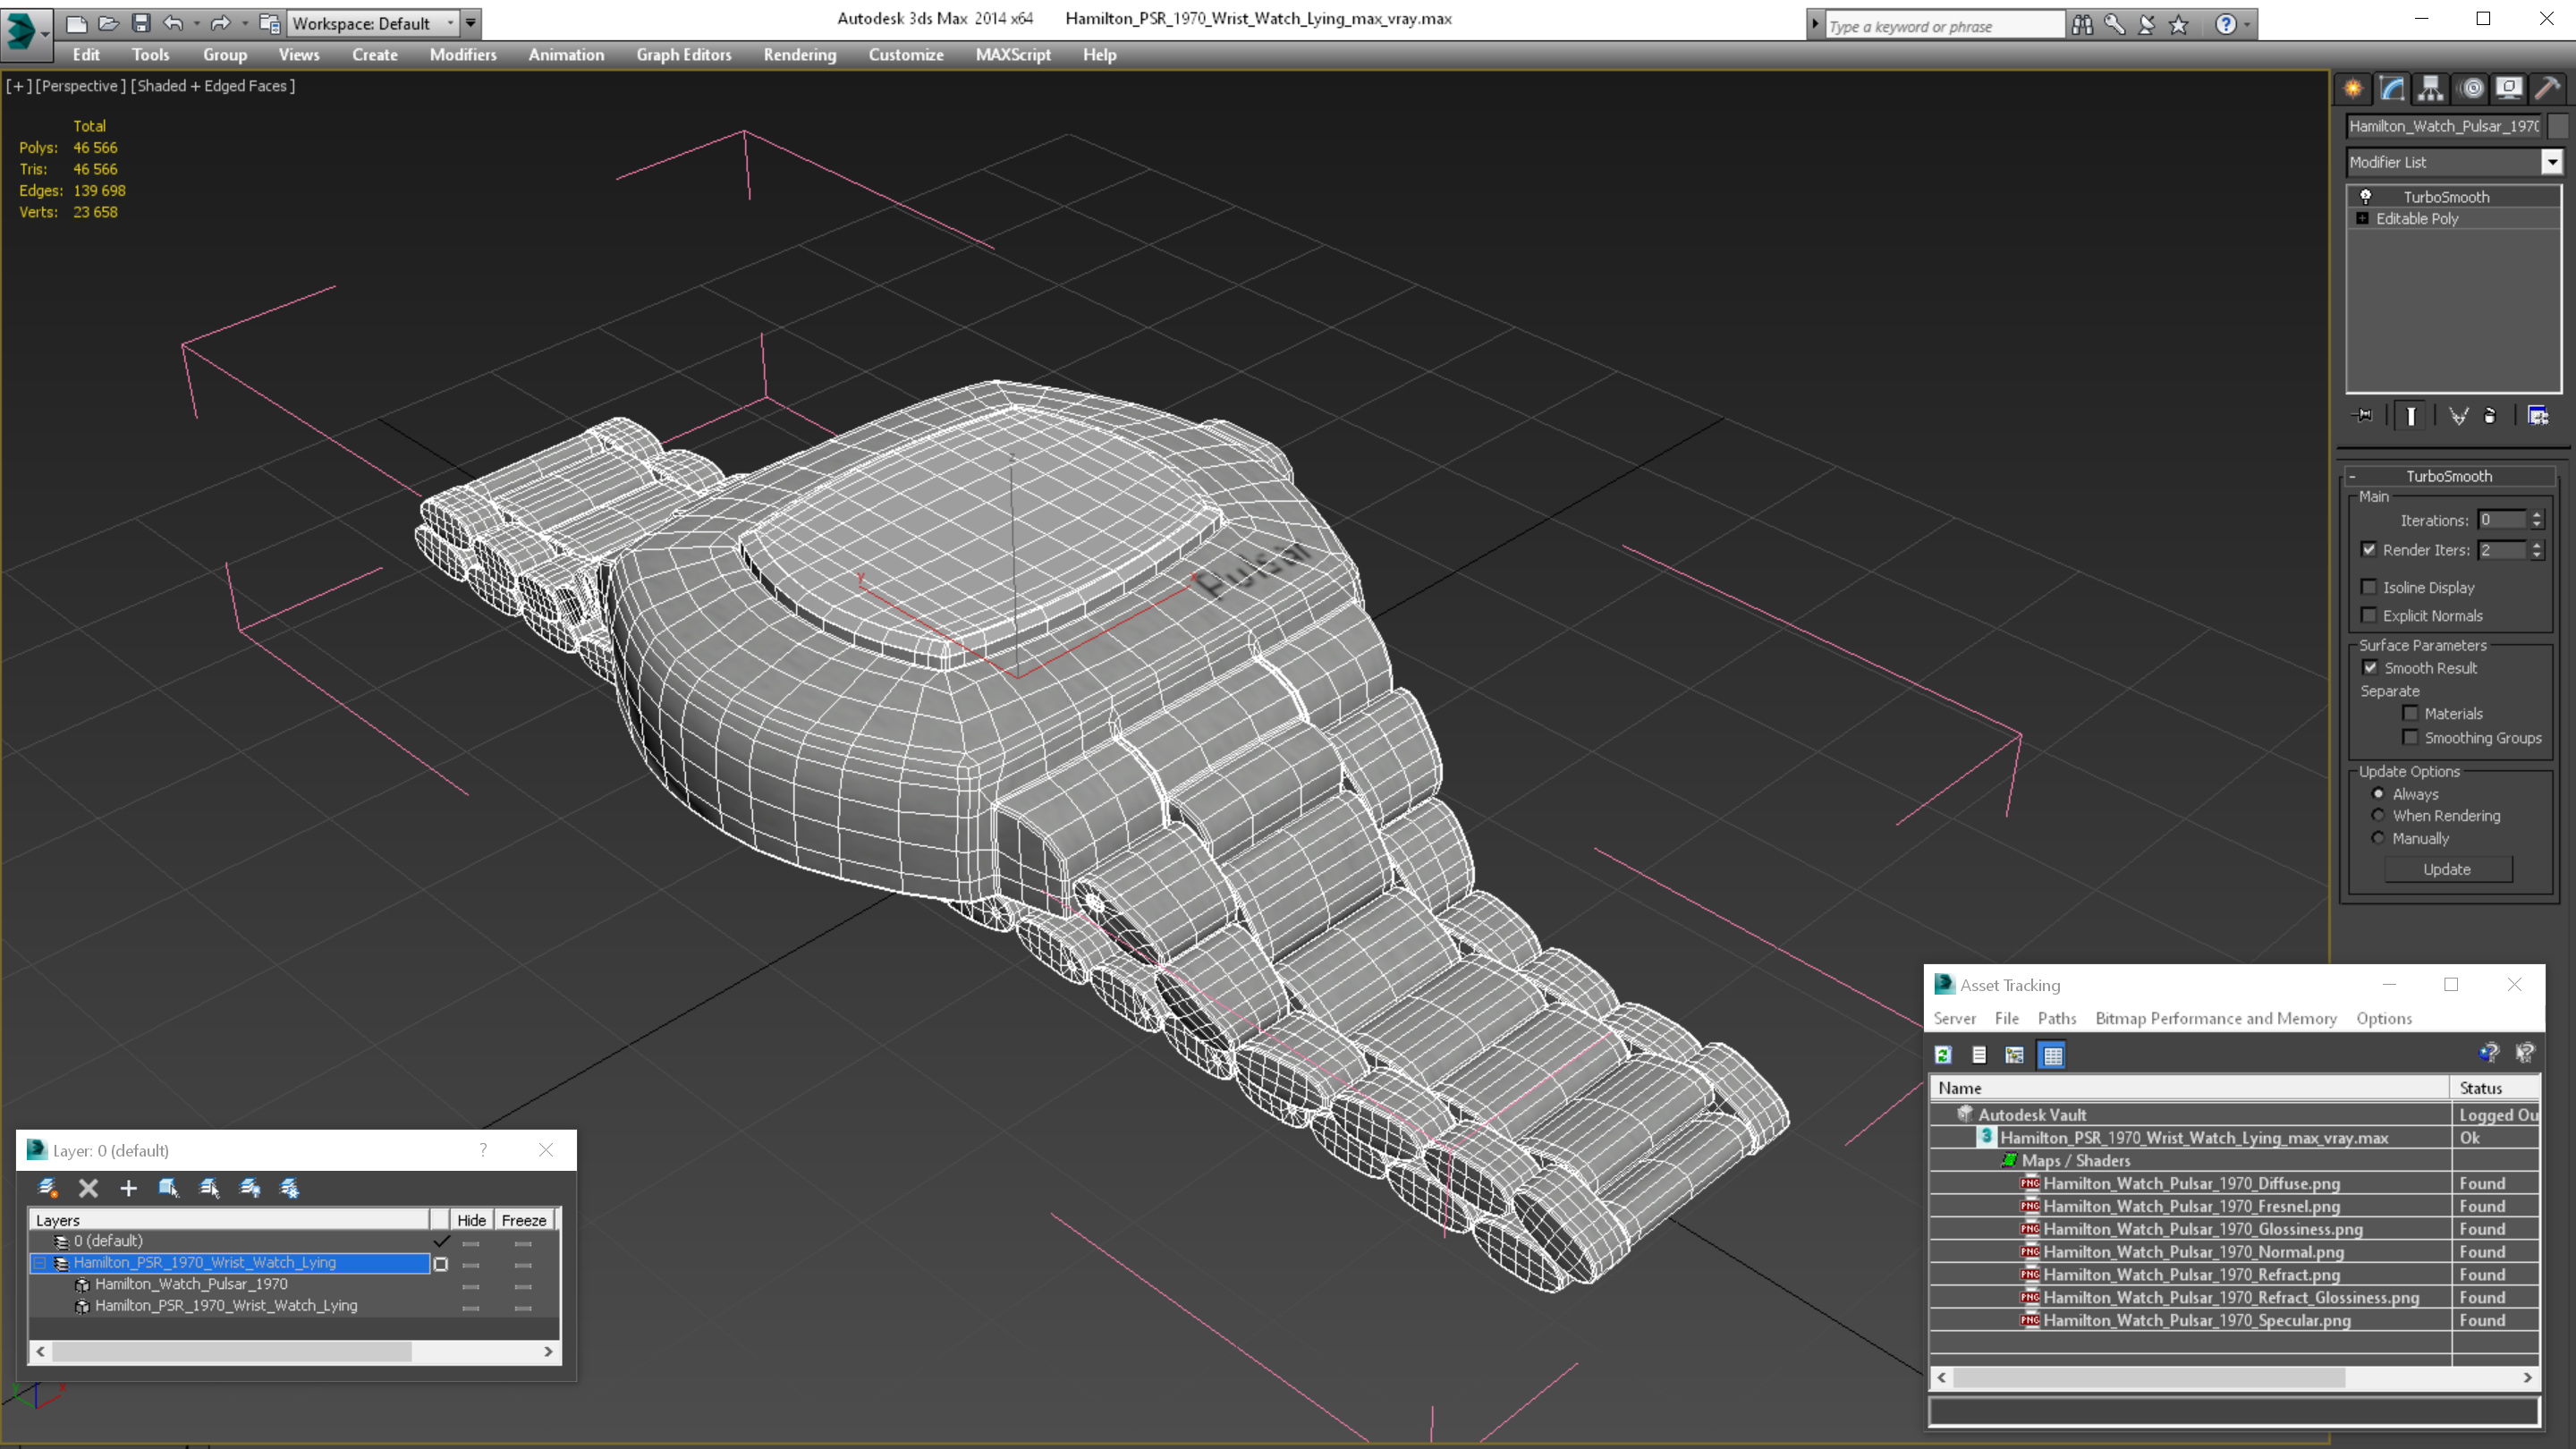The image size is (2576, 1449).
Task: Open Paths menu in Asset Tracking
Action: (2056, 1018)
